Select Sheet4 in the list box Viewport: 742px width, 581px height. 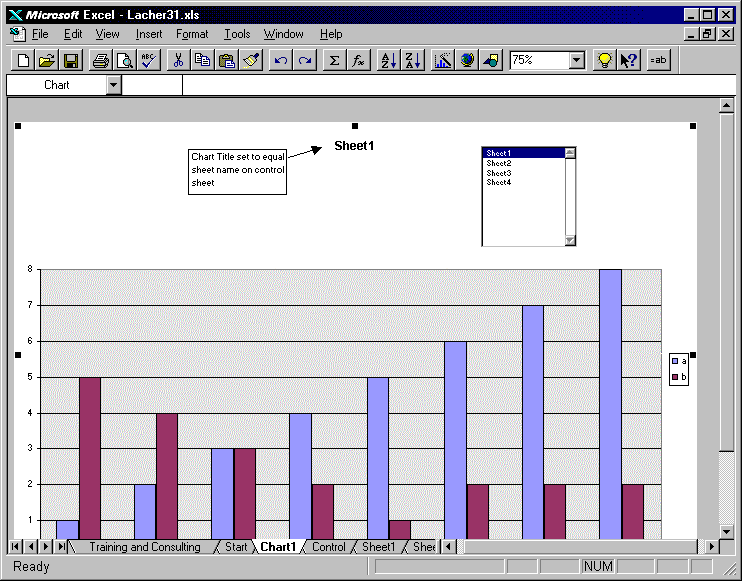click(x=523, y=182)
